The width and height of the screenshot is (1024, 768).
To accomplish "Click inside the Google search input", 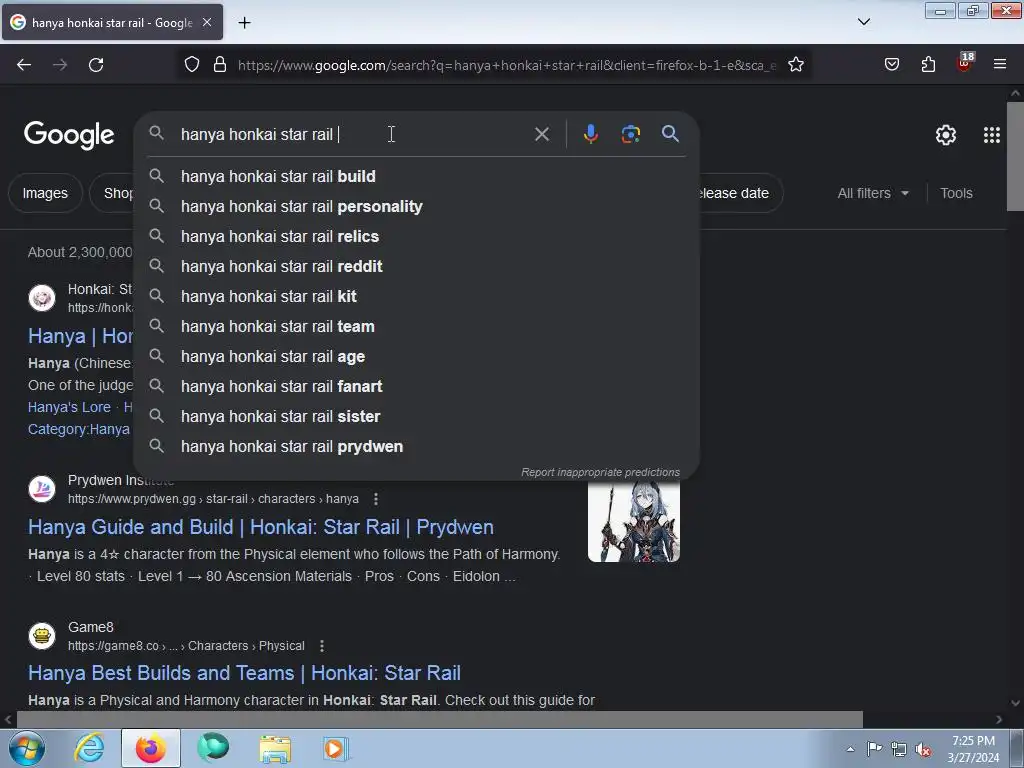I will (x=353, y=135).
